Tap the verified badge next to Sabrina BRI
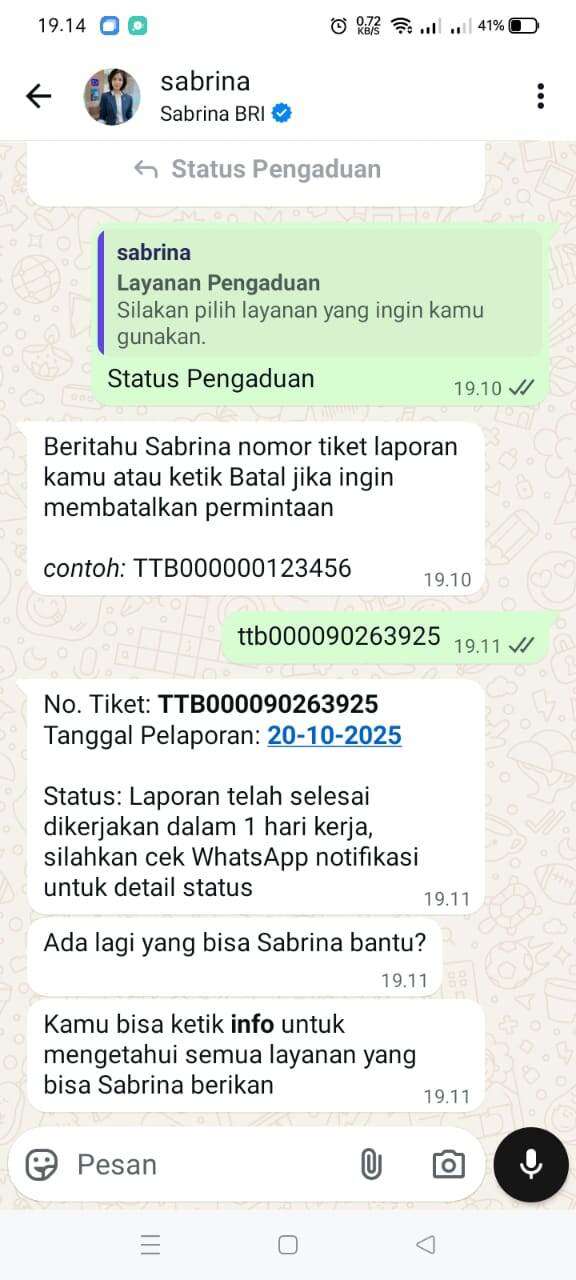Viewport: 576px width, 1280px height. click(282, 113)
